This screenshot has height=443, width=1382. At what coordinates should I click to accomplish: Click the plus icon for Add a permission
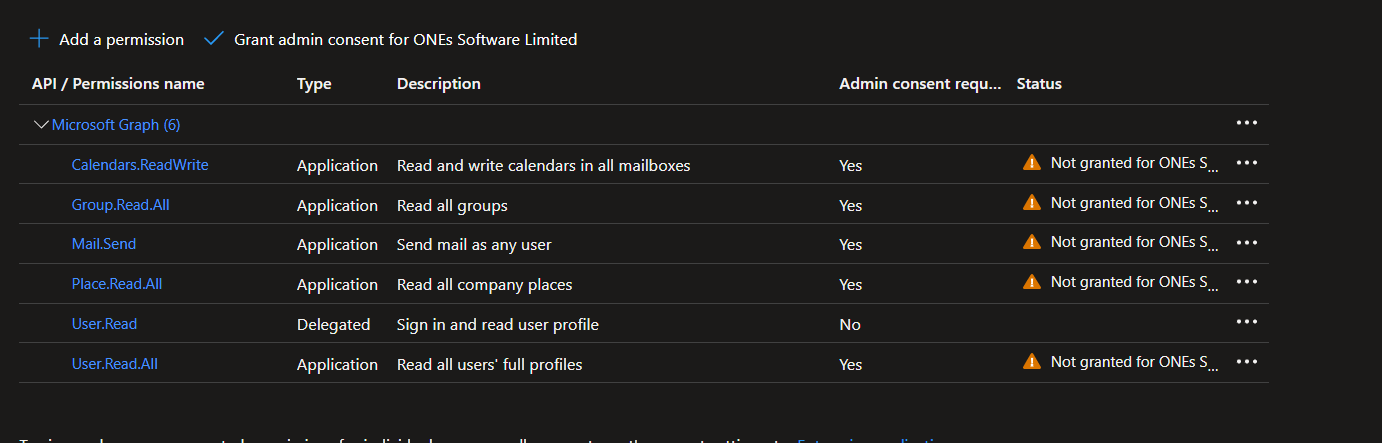pos(39,39)
